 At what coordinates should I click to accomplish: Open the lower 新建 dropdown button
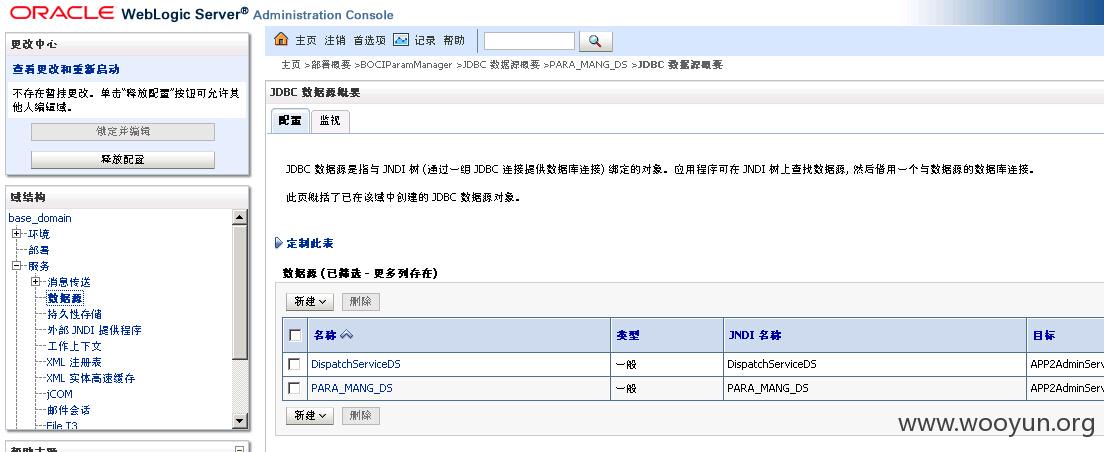point(310,415)
